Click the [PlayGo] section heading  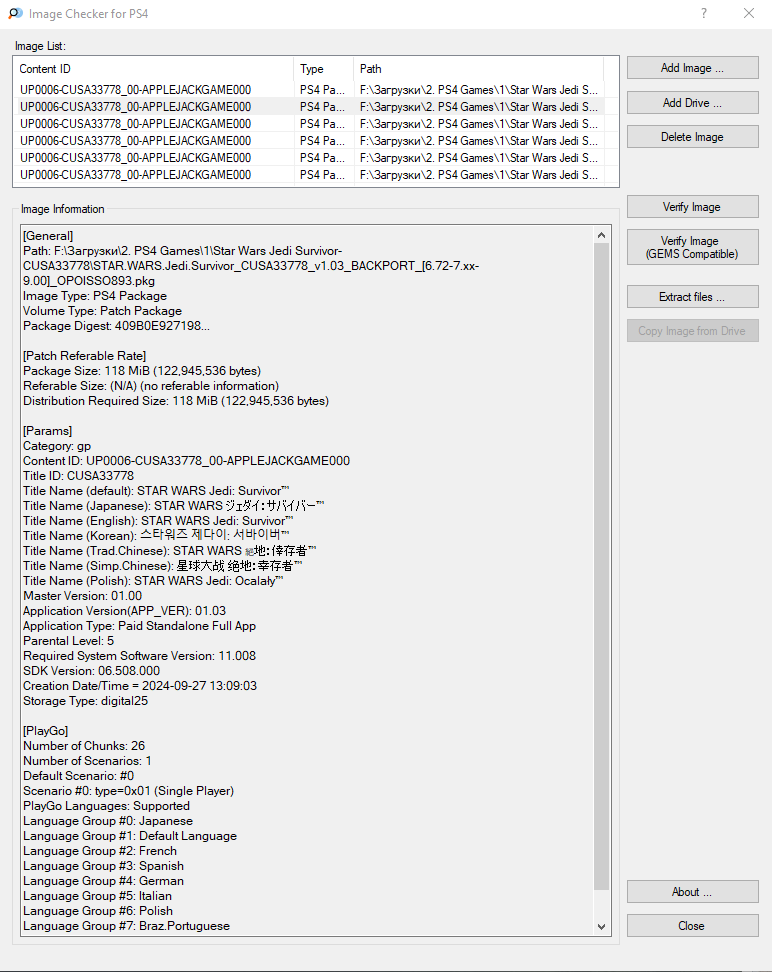(x=46, y=731)
